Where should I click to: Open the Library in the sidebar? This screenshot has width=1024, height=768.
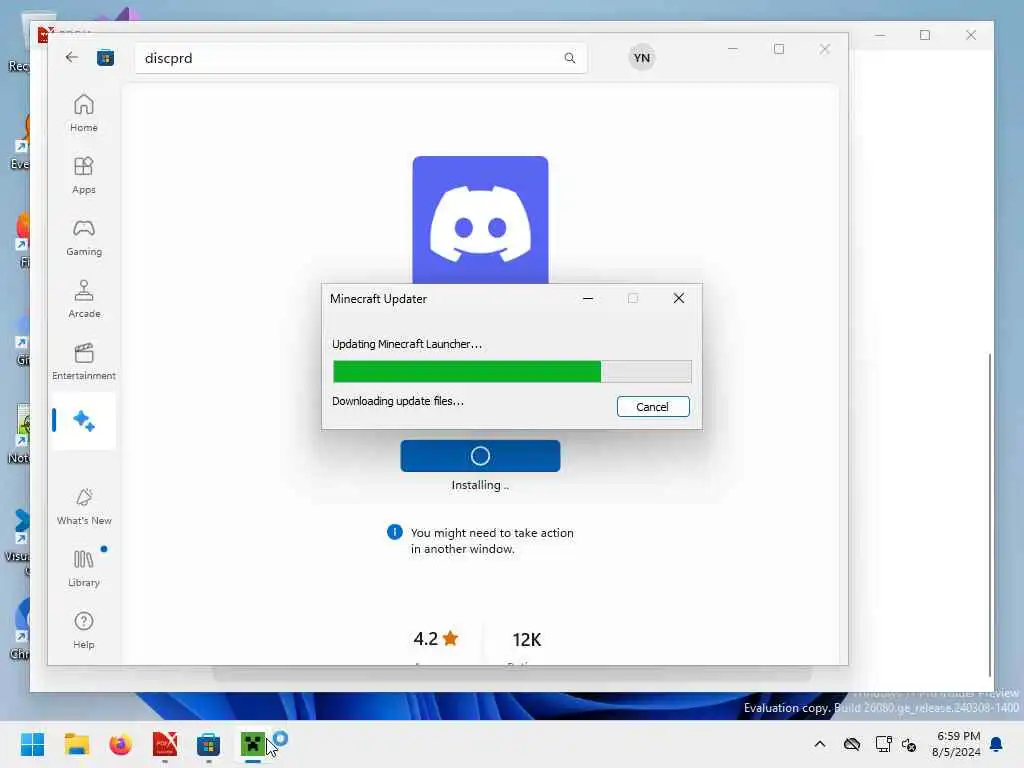tap(84, 568)
